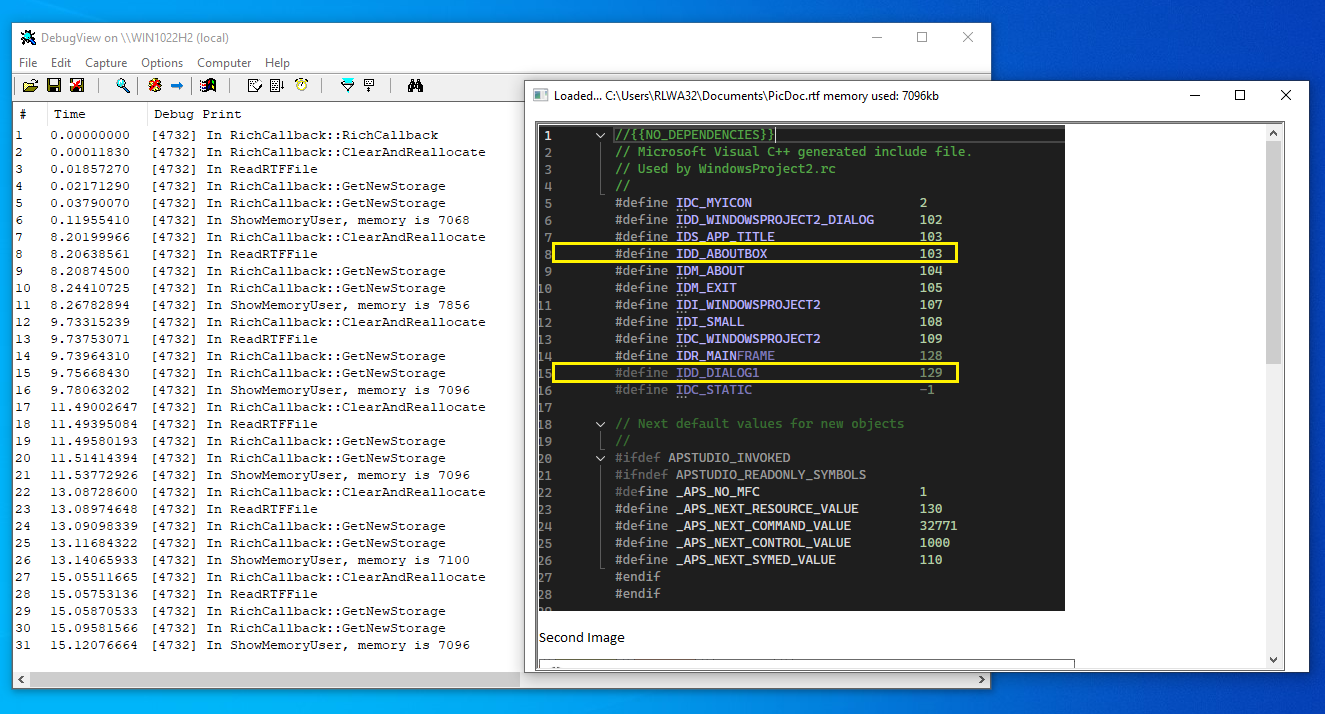Toggle the Capture Kernel gear icon

click(x=155, y=86)
